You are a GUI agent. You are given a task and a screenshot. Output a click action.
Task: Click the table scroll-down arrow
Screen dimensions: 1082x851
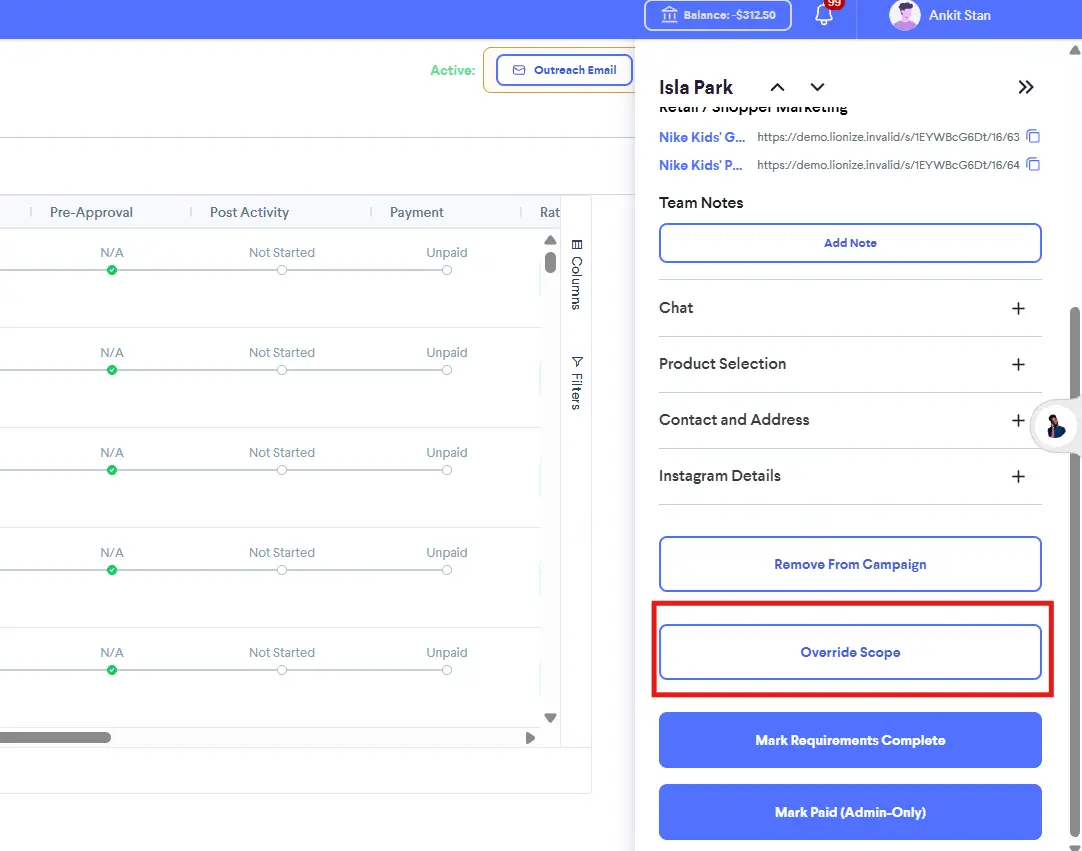(x=550, y=718)
